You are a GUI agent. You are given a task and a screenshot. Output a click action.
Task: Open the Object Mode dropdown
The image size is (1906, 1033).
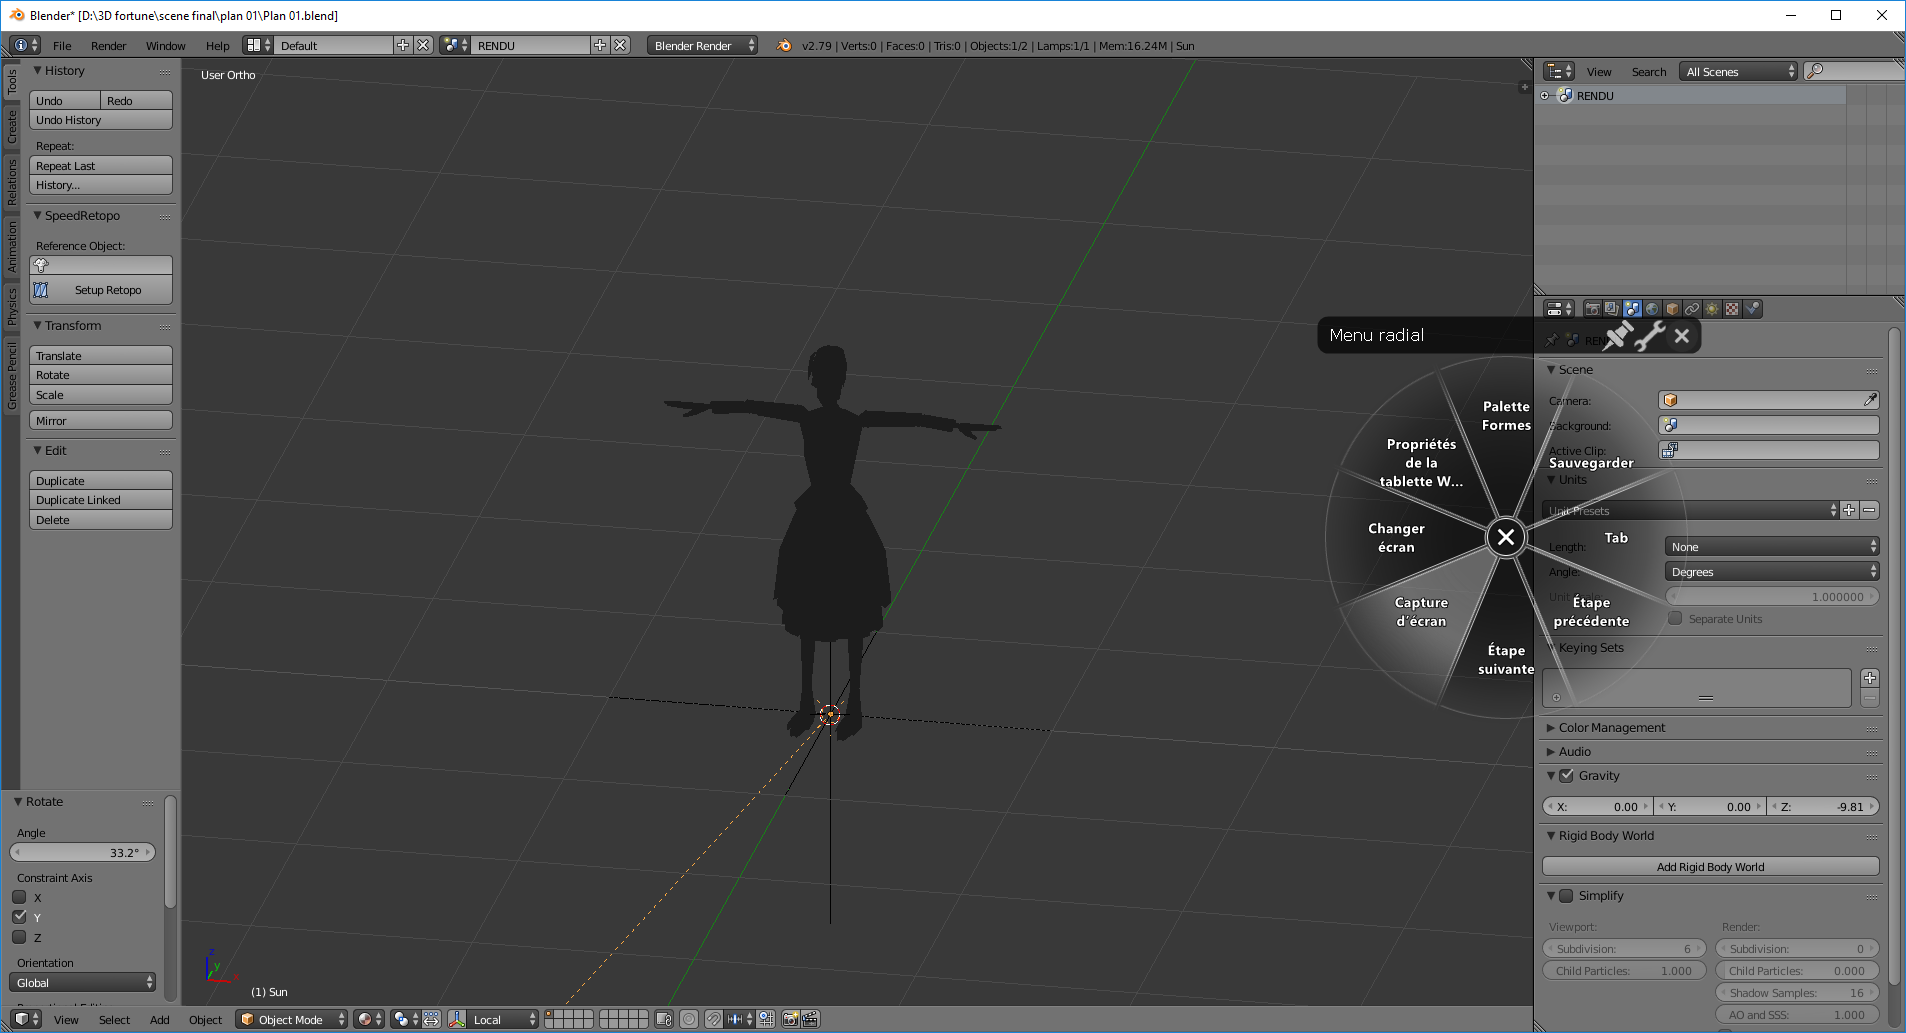tap(292, 1019)
